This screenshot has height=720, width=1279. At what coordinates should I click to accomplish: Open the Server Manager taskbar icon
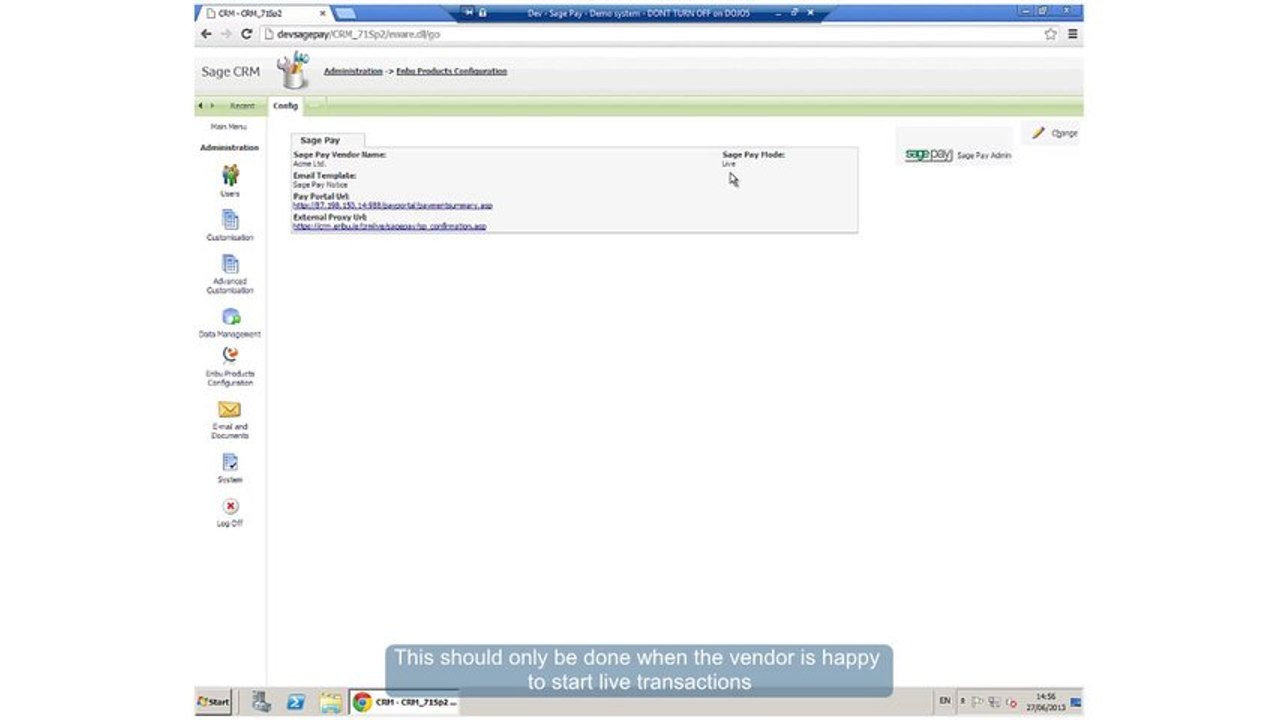click(x=261, y=702)
